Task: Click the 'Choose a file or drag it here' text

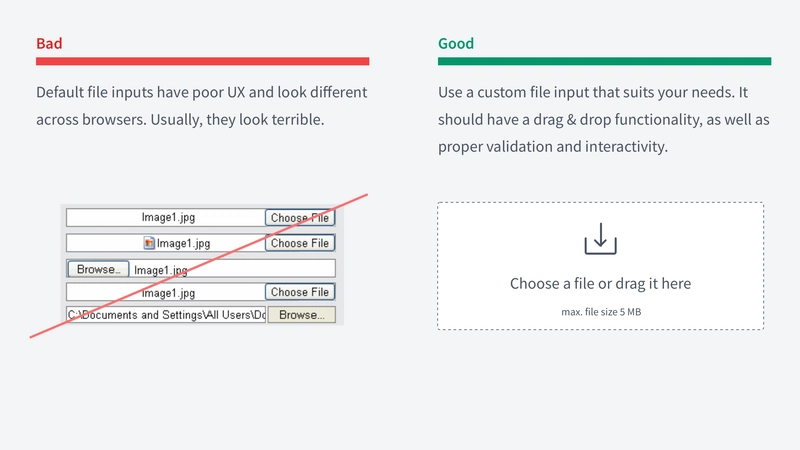Action: 601,283
